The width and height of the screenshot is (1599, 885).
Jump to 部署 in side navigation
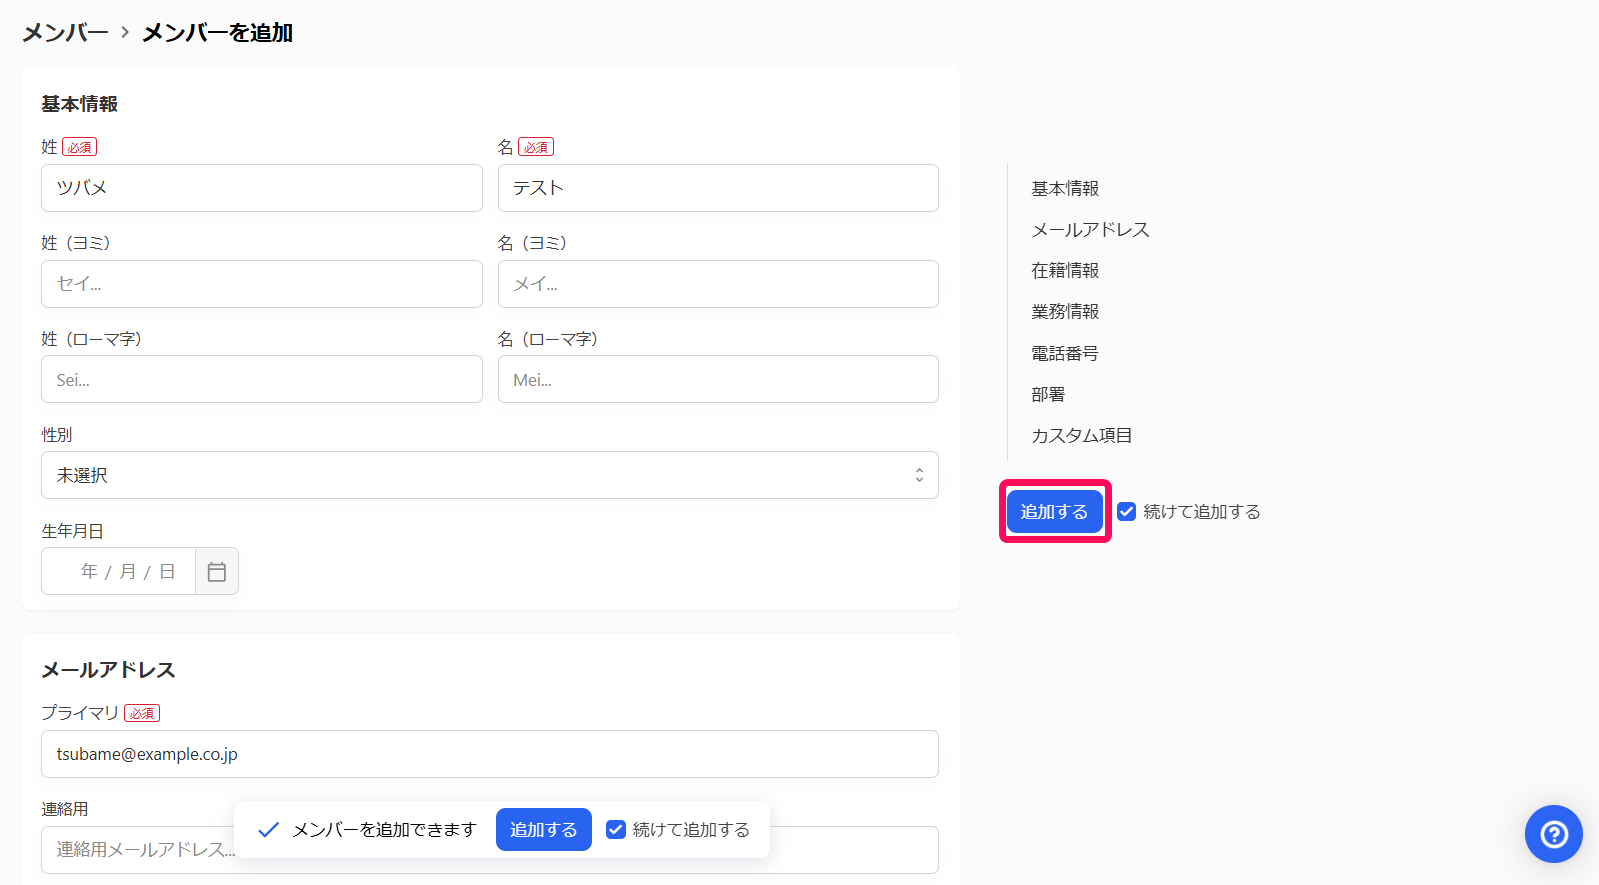pyautogui.click(x=1048, y=394)
